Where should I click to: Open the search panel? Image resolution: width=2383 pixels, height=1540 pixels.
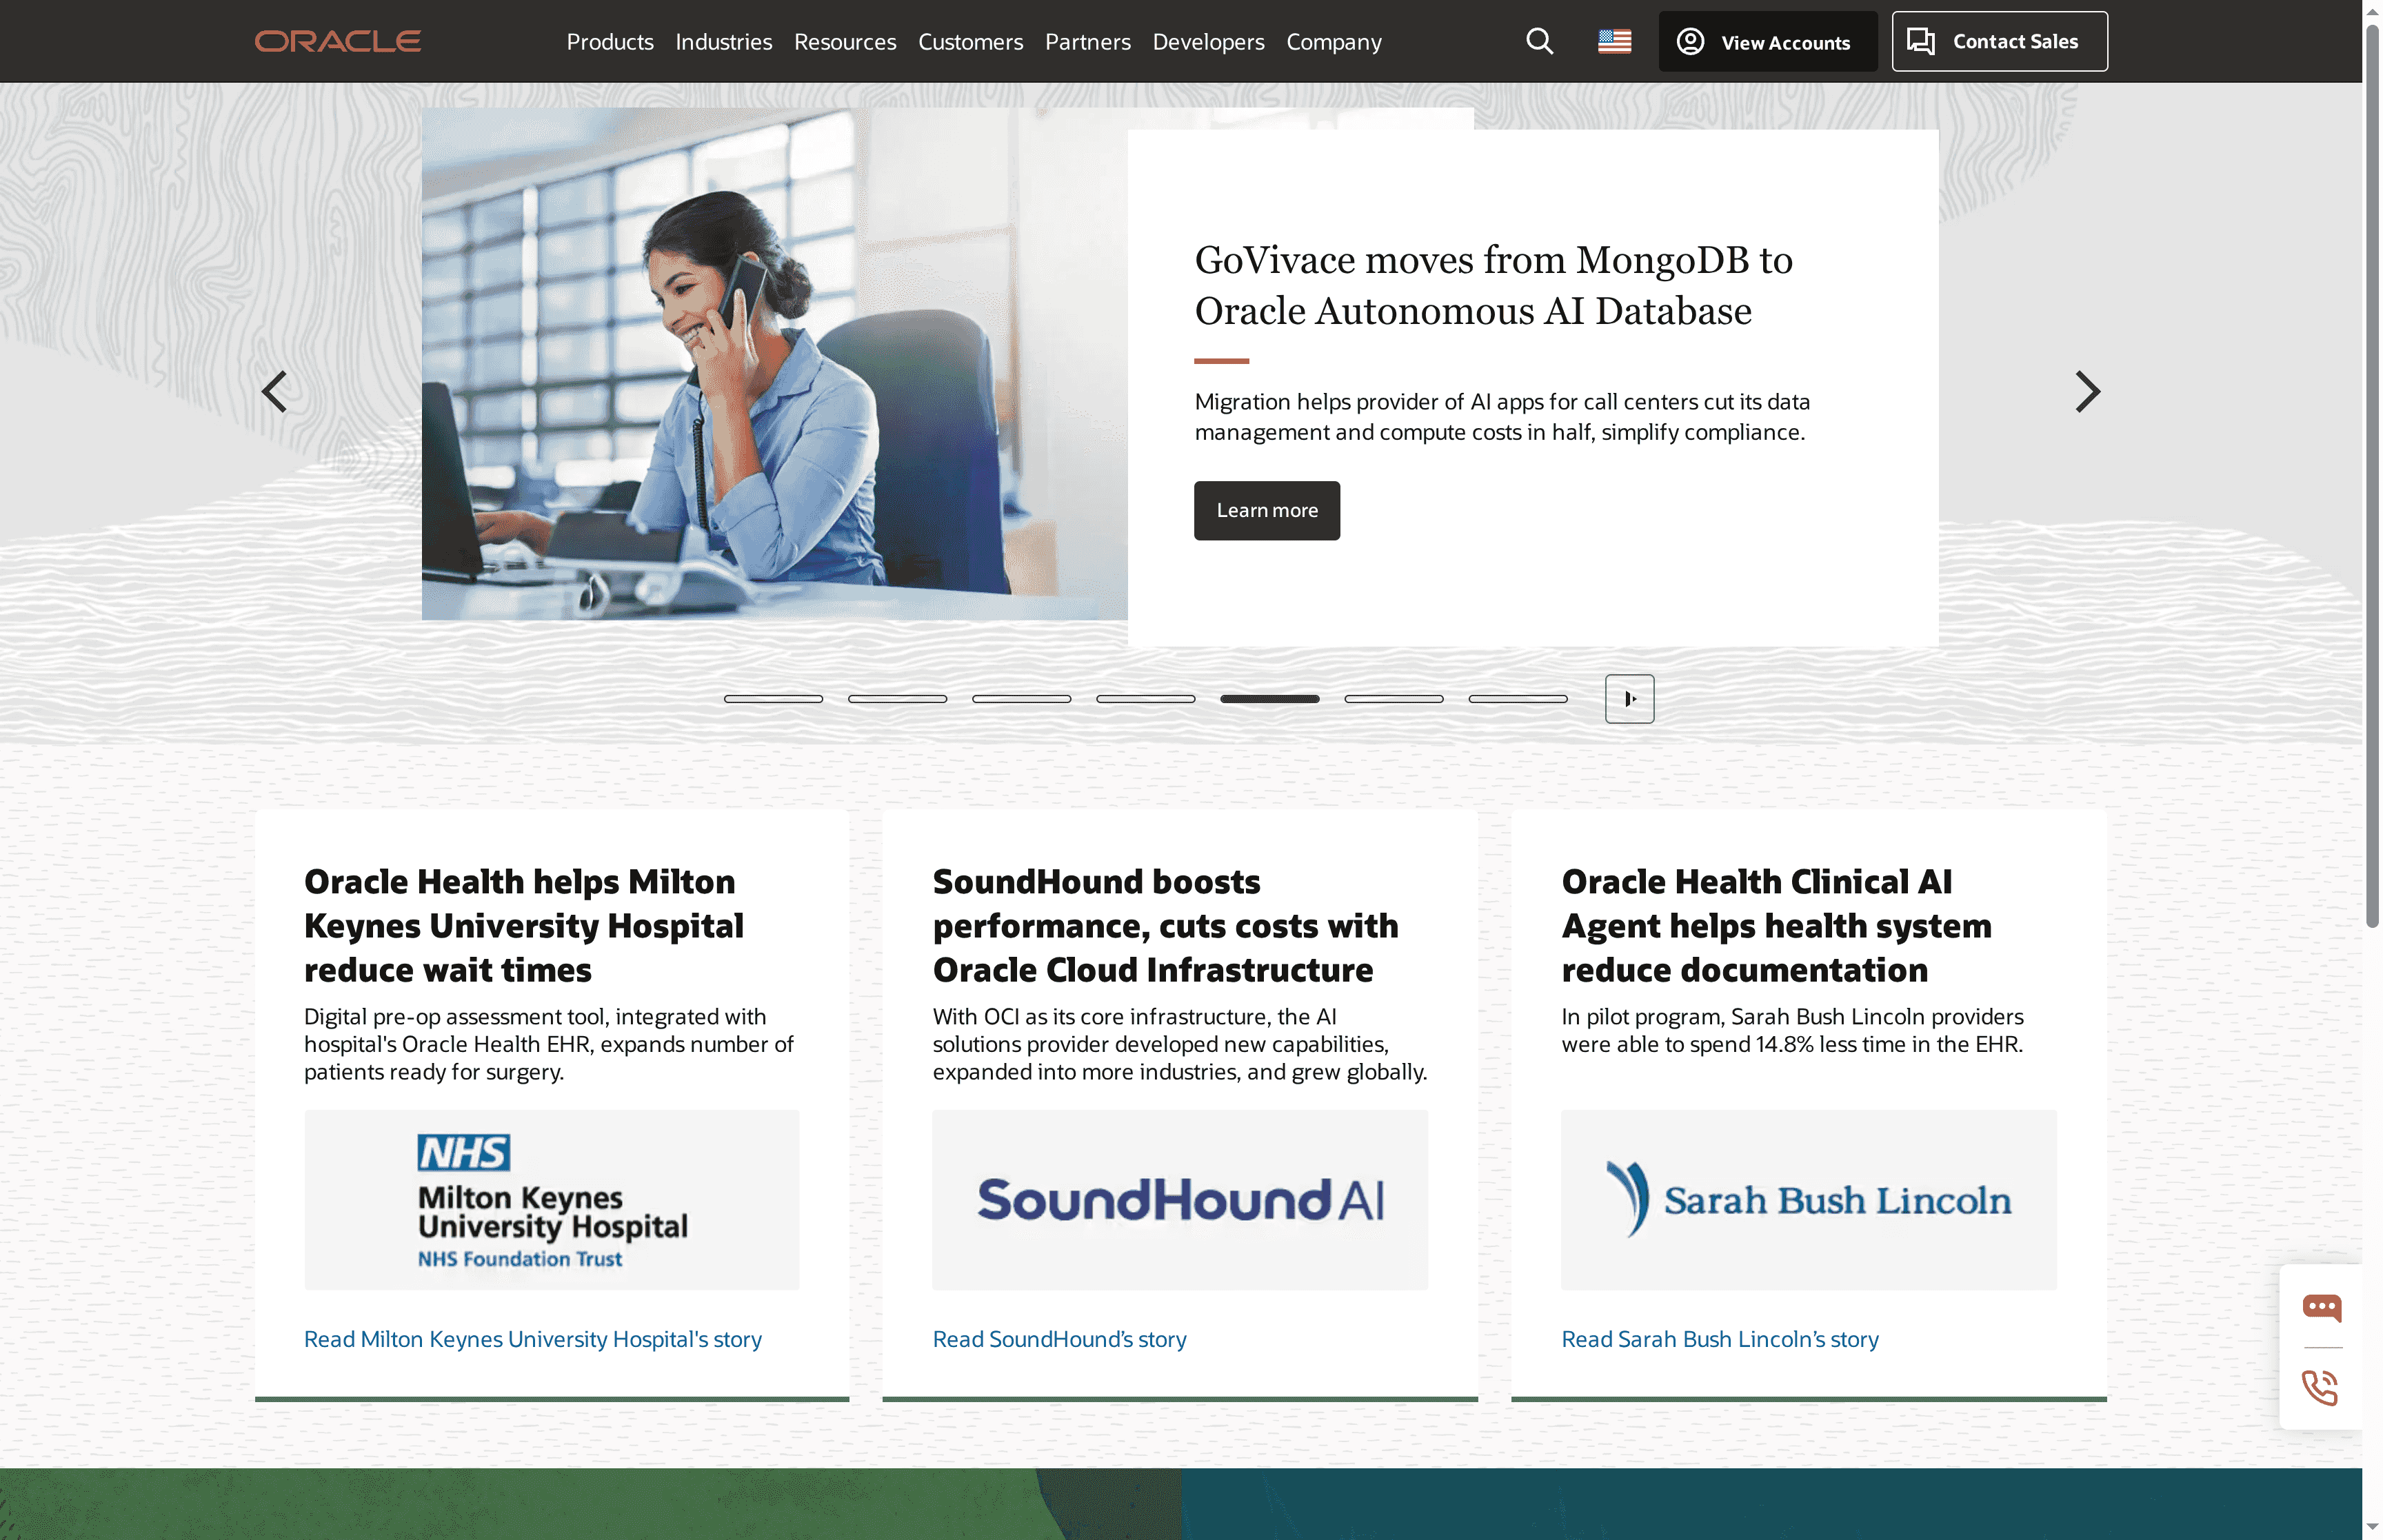click(x=1538, y=41)
